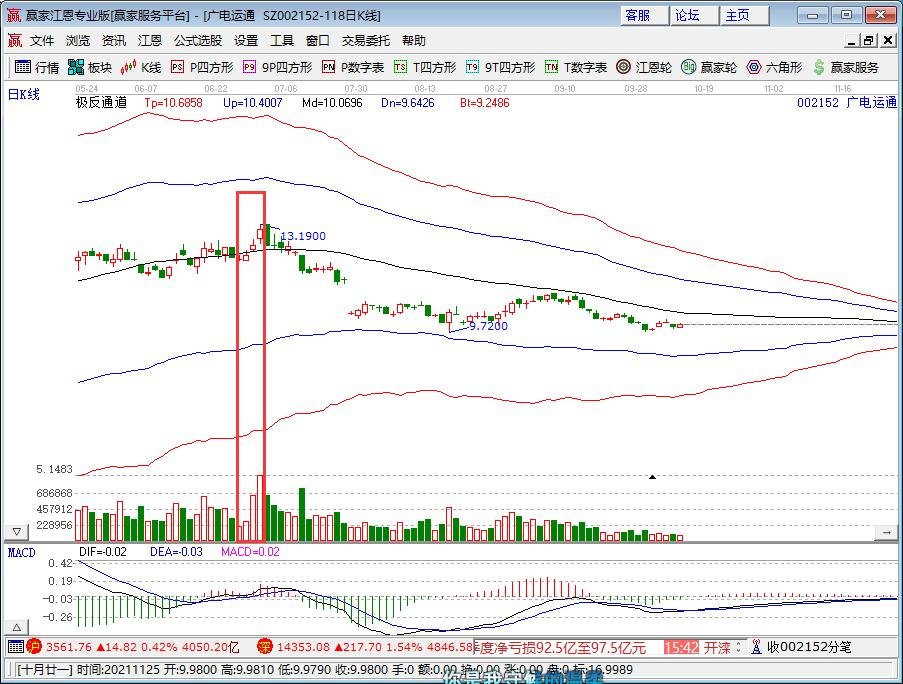Open the 论坛 forum link
Screen dimensions: 903x684
[688, 15]
